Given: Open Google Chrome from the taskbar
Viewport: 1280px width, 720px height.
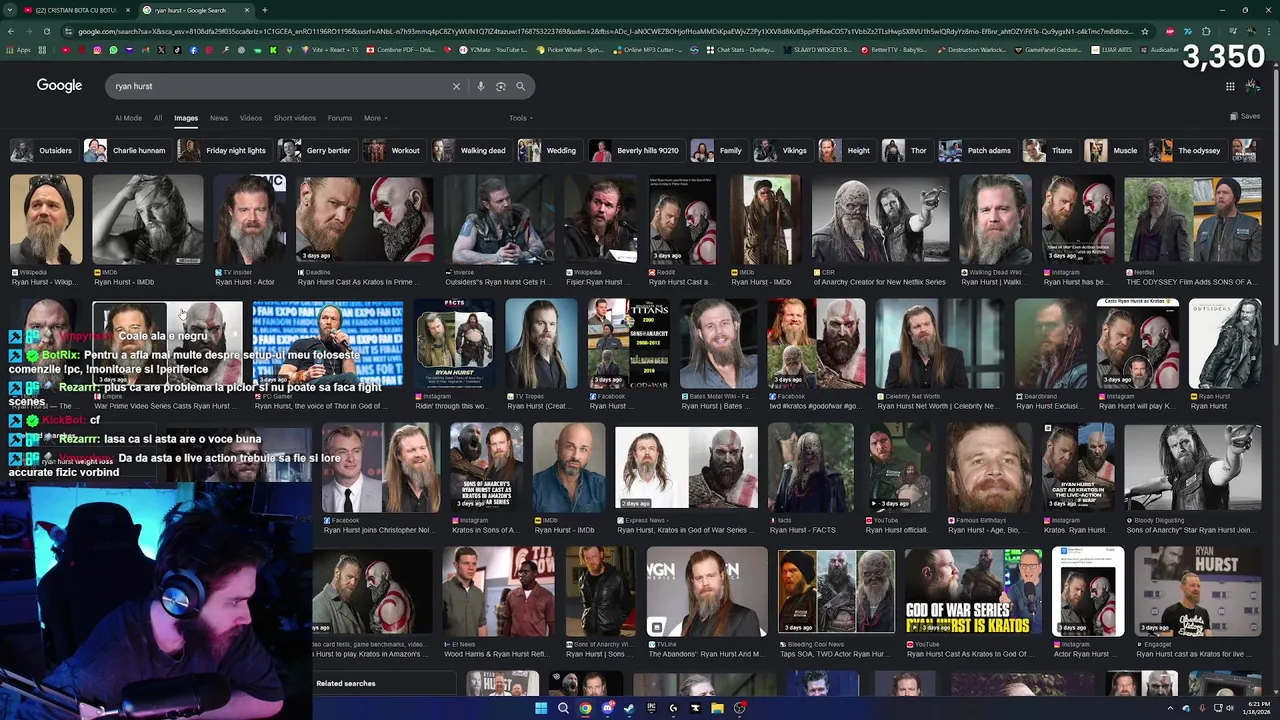Looking at the screenshot, I should (585, 708).
